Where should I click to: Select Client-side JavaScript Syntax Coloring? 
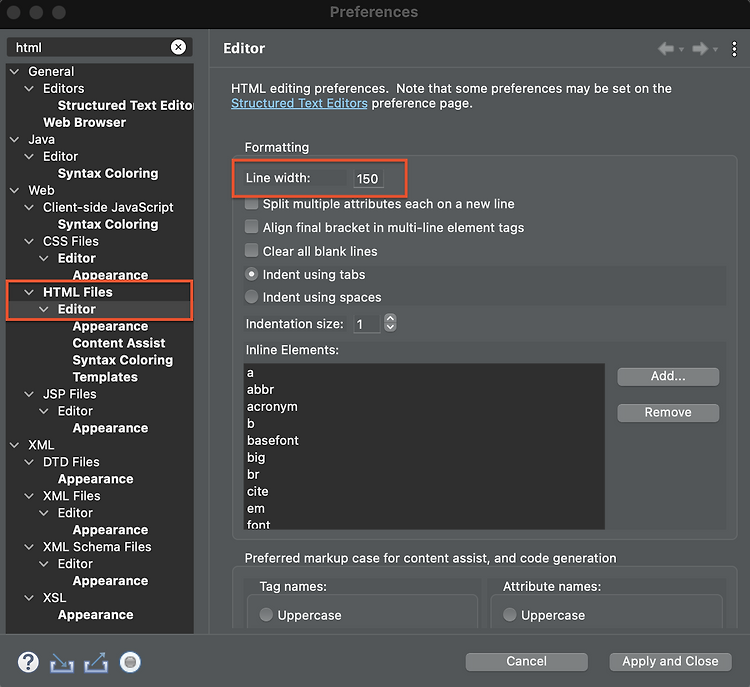click(x=108, y=224)
